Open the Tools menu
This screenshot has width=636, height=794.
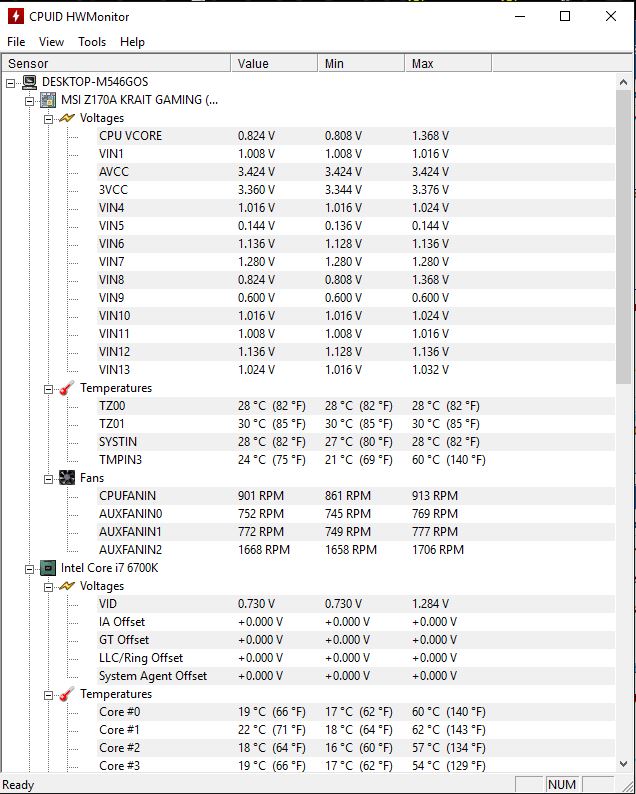pyautogui.click(x=92, y=42)
